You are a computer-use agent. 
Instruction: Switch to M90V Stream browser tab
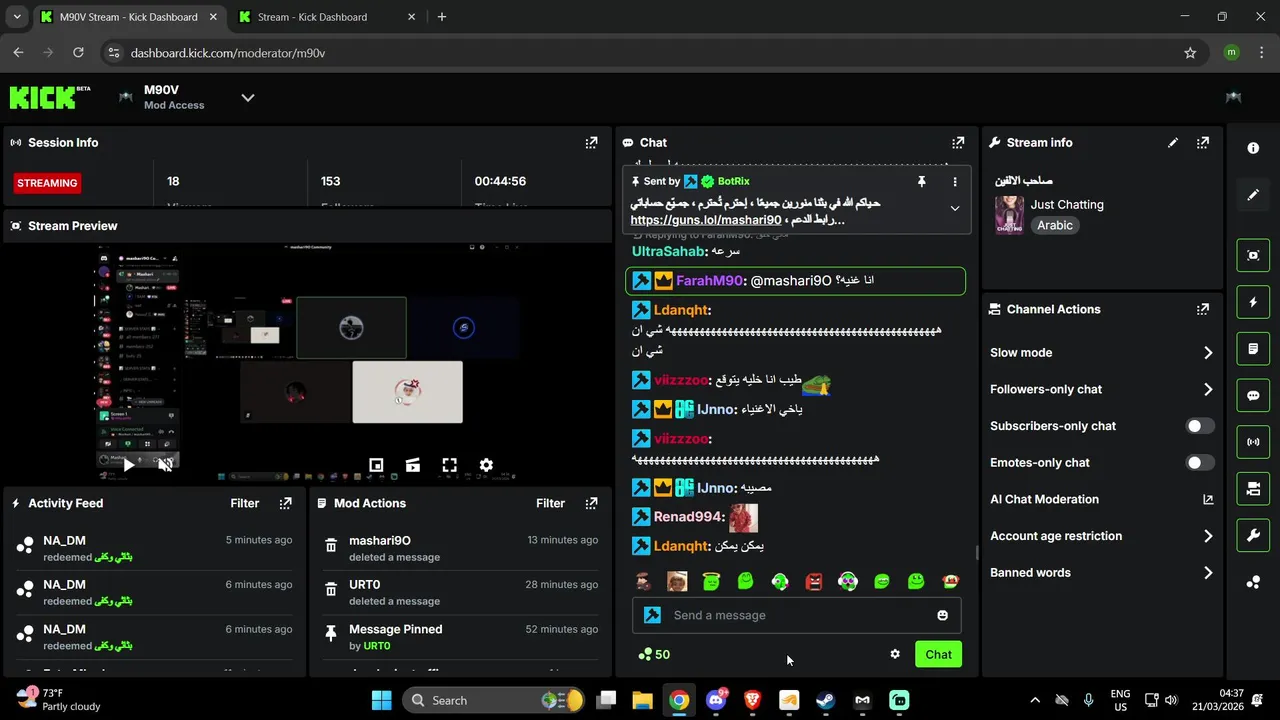coord(129,17)
